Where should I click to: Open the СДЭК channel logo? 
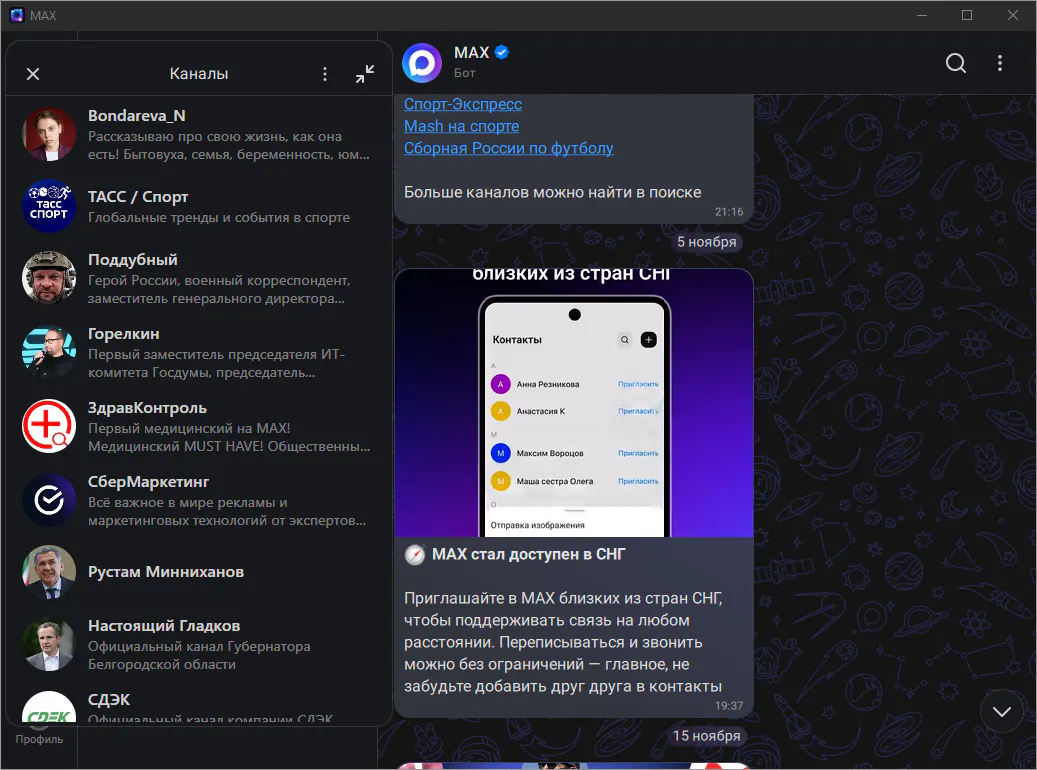(x=49, y=708)
